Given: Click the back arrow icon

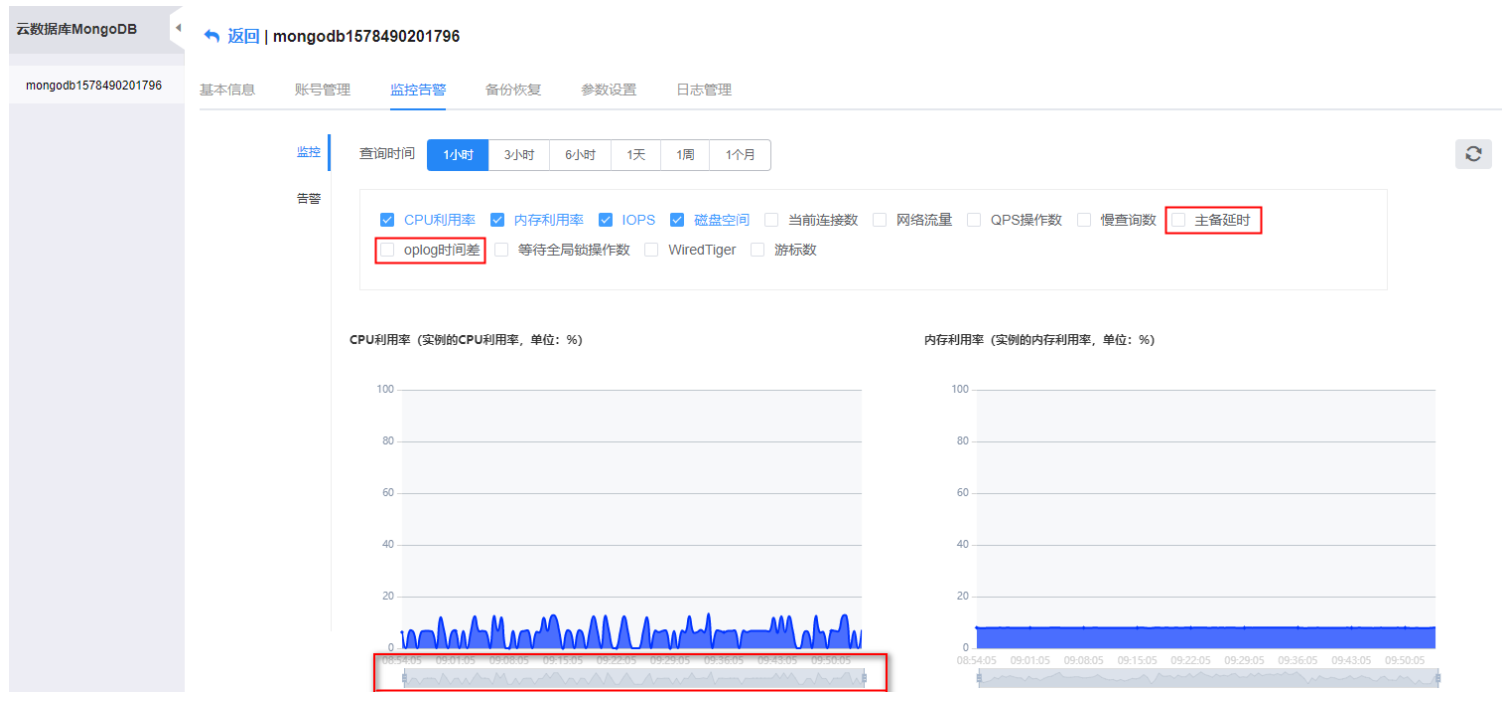Looking at the screenshot, I should click(211, 36).
